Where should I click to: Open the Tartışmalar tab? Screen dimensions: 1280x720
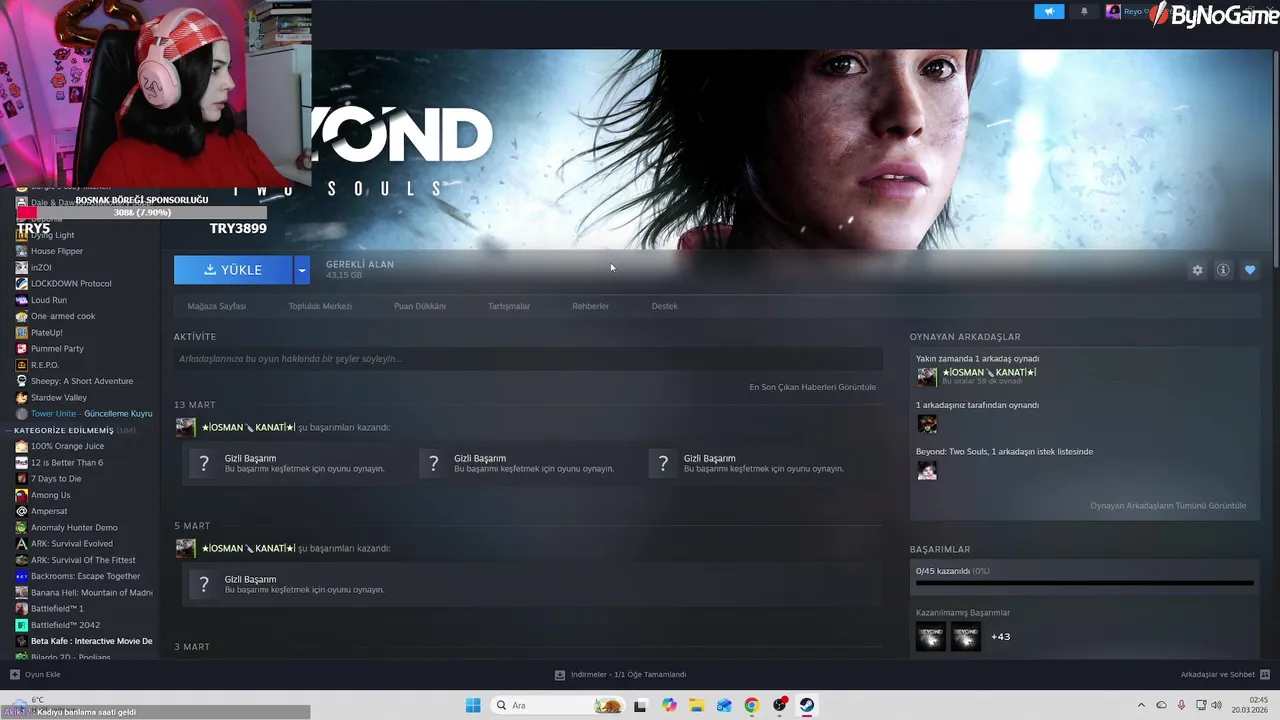509,306
